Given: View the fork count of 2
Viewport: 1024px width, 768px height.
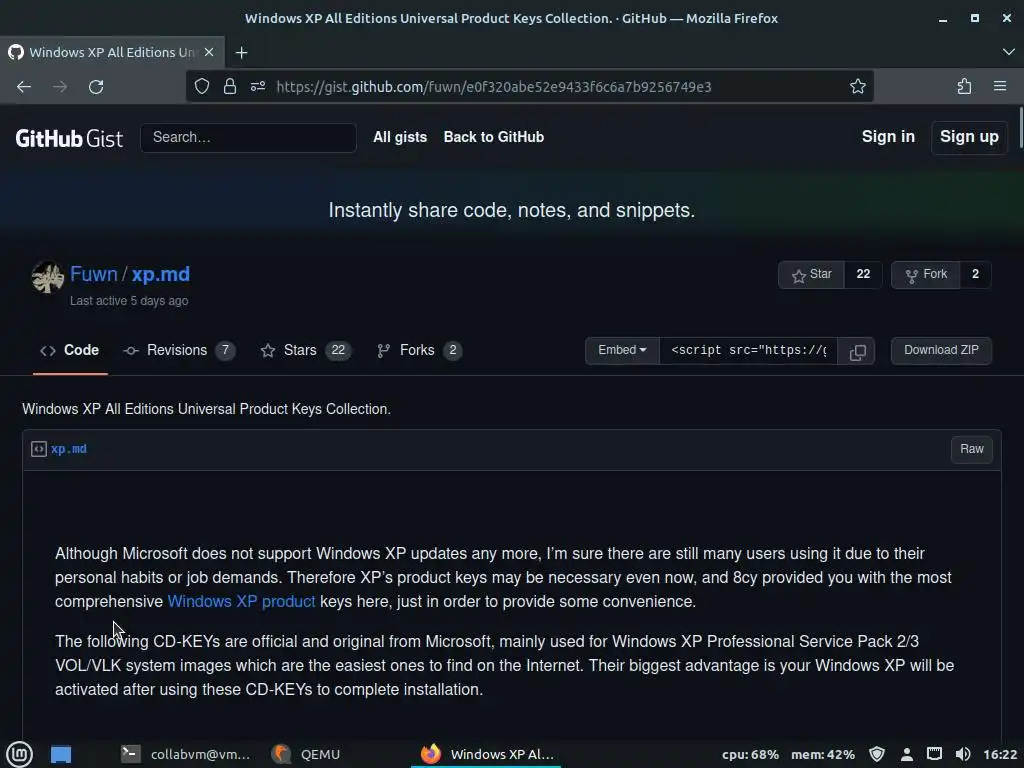Looking at the screenshot, I should [x=976, y=274].
